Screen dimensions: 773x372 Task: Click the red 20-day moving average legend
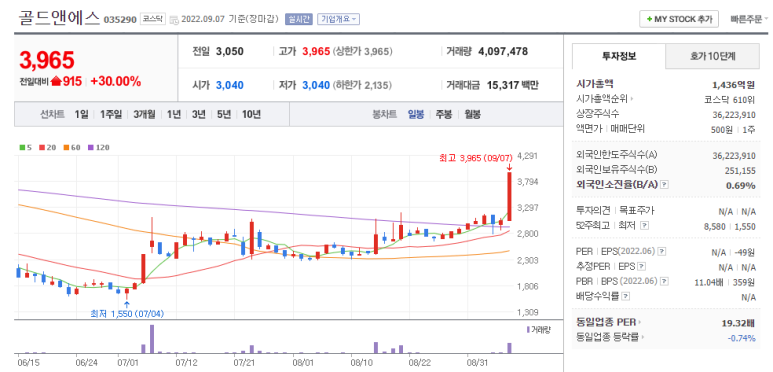click(43, 147)
